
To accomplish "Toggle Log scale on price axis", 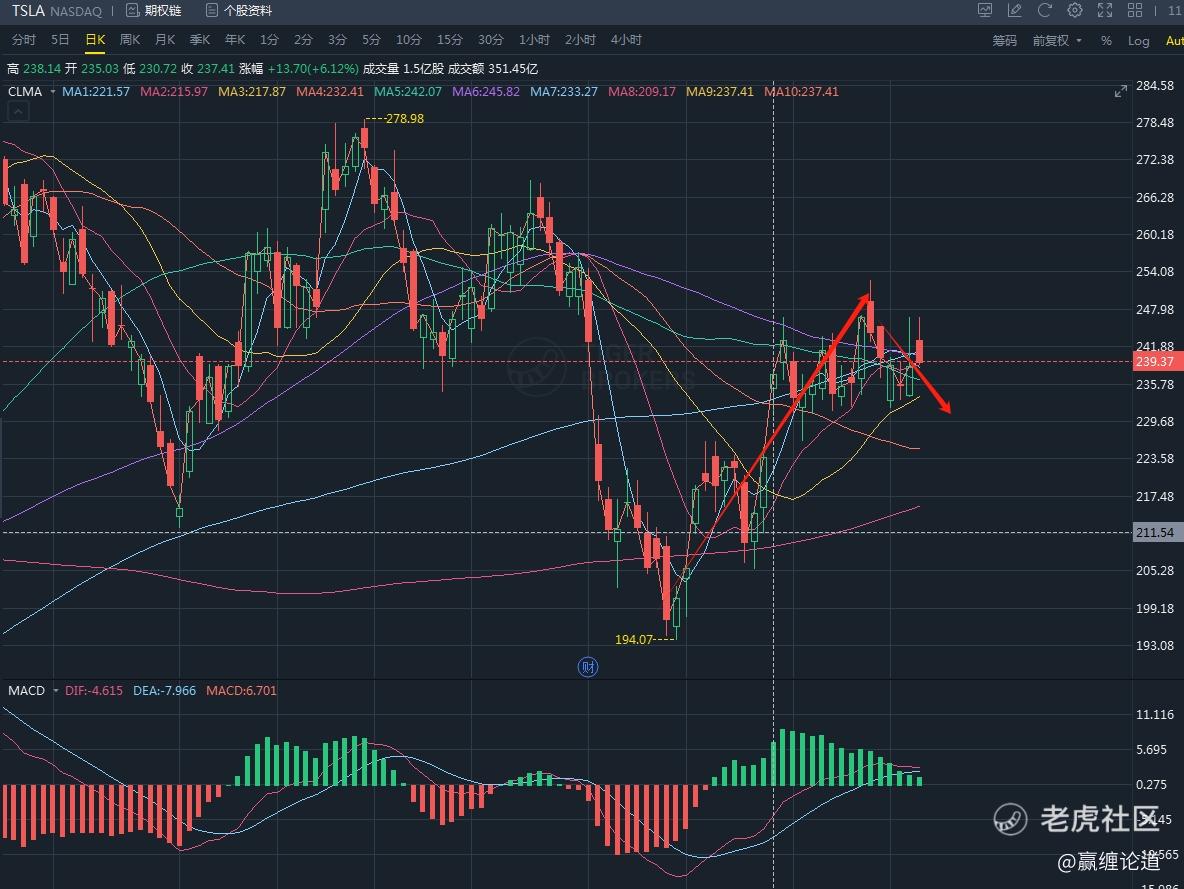I will tap(1139, 41).
